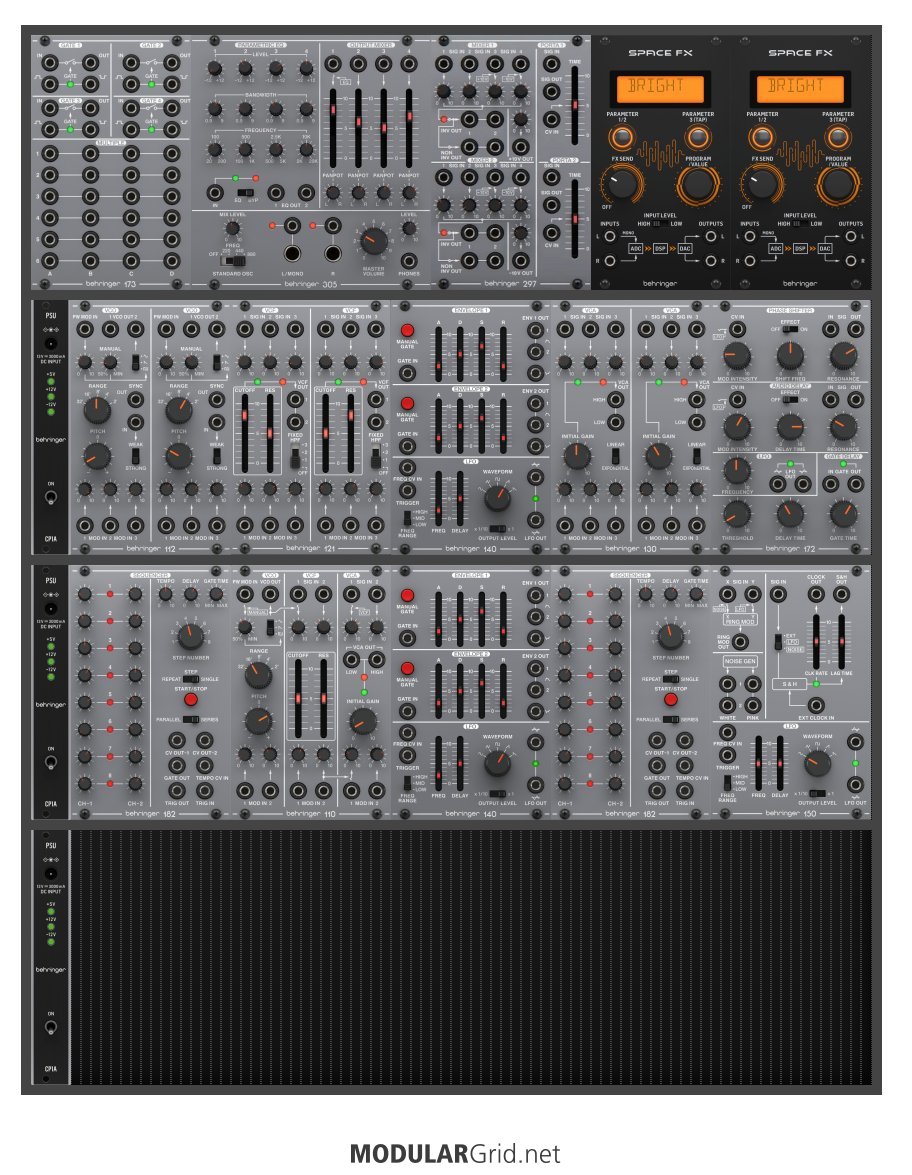The image size is (912, 1175).
Task: Click GATE OUT jack on left 182 sequencer
Action: [177, 766]
